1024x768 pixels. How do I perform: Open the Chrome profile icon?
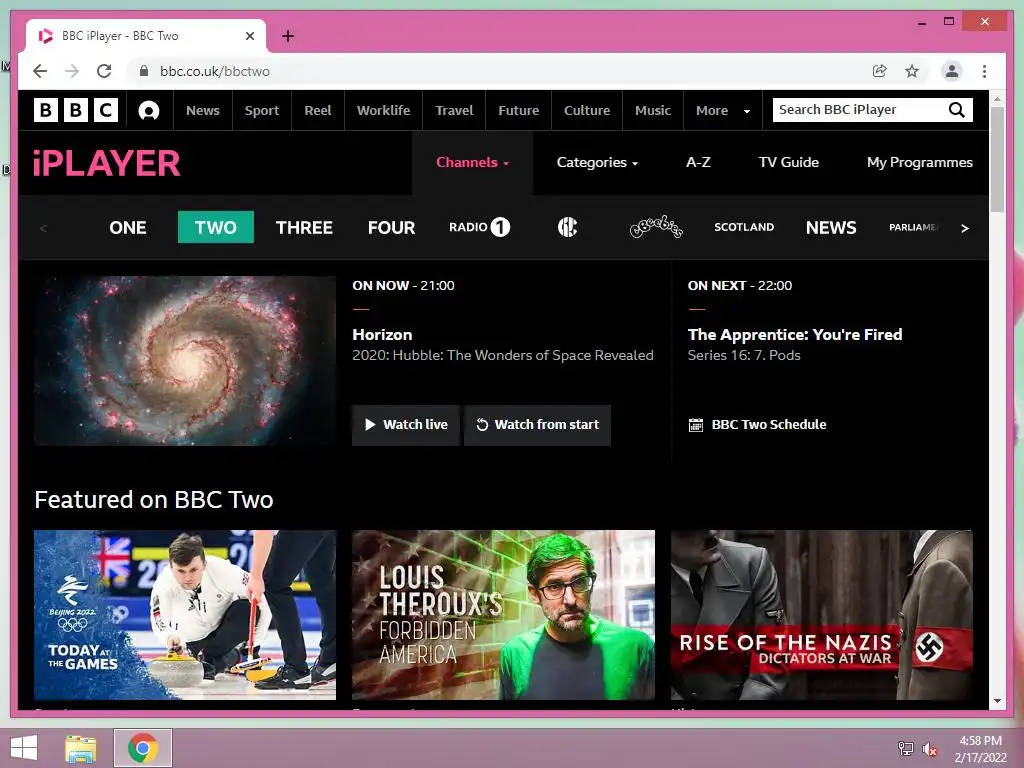coord(952,71)
